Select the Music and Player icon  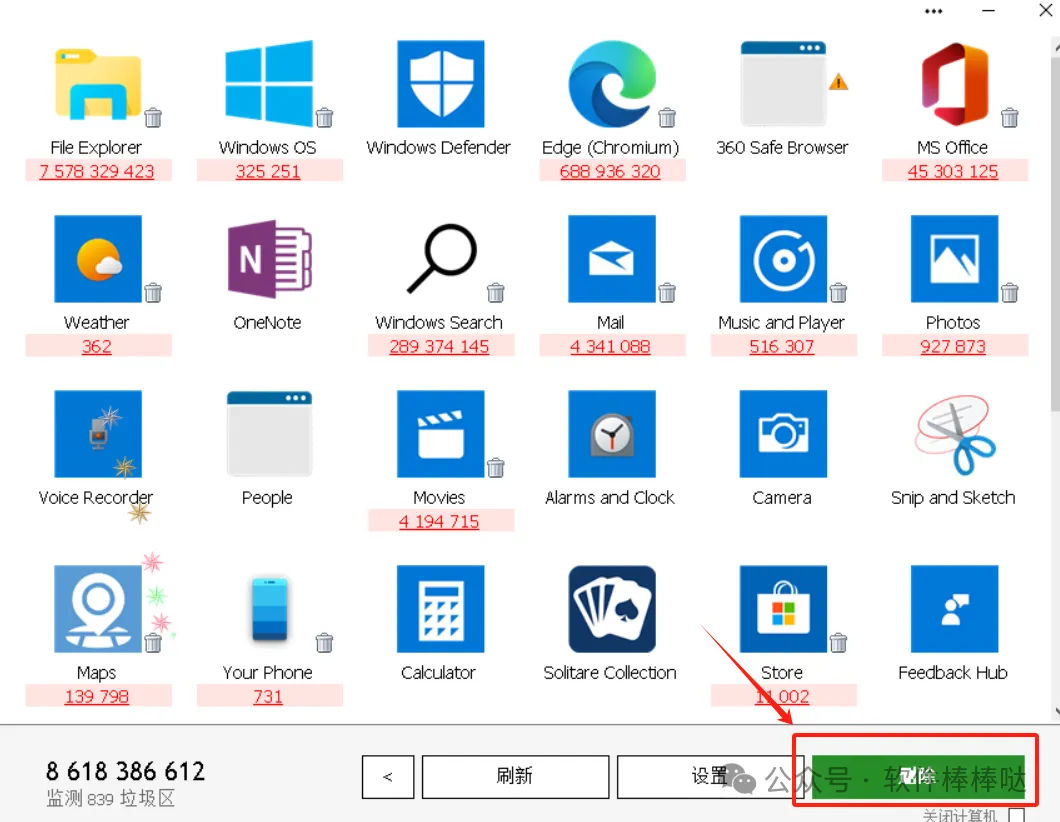(783, 259)
